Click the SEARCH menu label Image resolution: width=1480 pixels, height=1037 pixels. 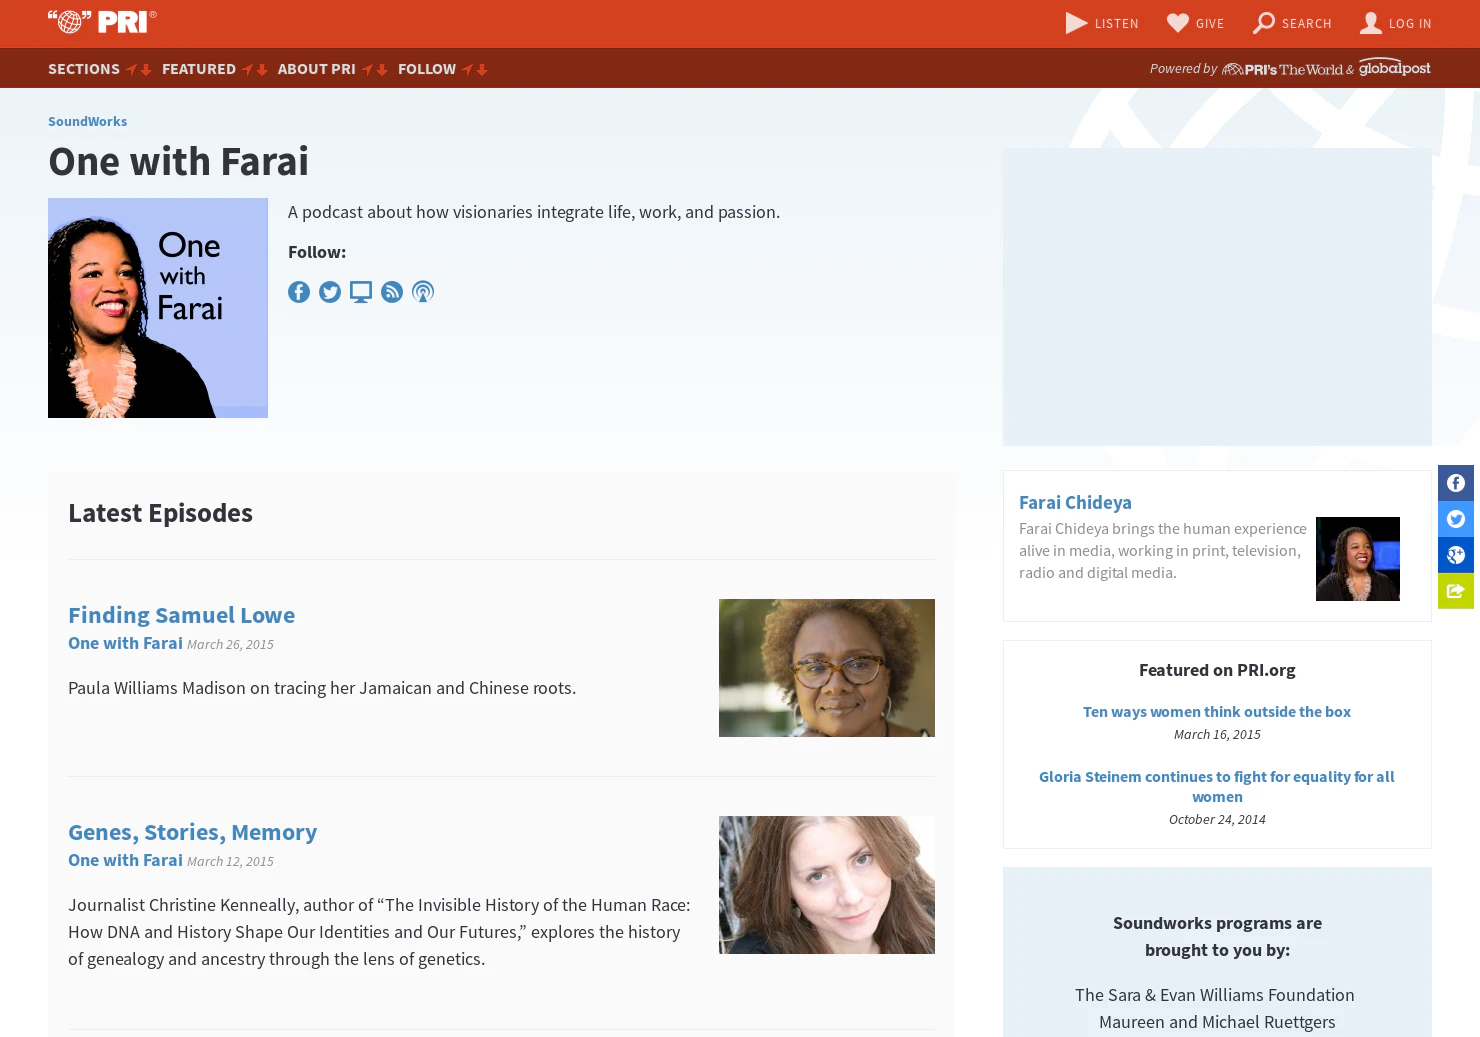click(1307, 24)
